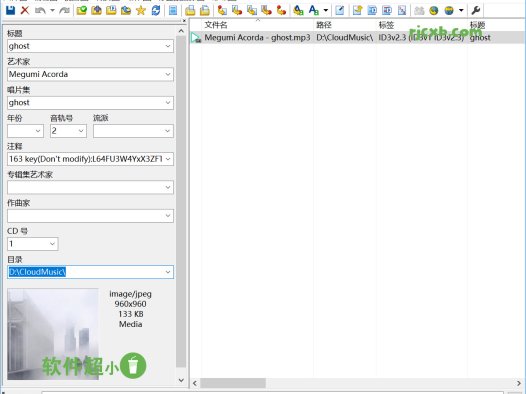Click the yellow-blue globe tag source icon
526x394 pixels.
(x=434, y=10)
